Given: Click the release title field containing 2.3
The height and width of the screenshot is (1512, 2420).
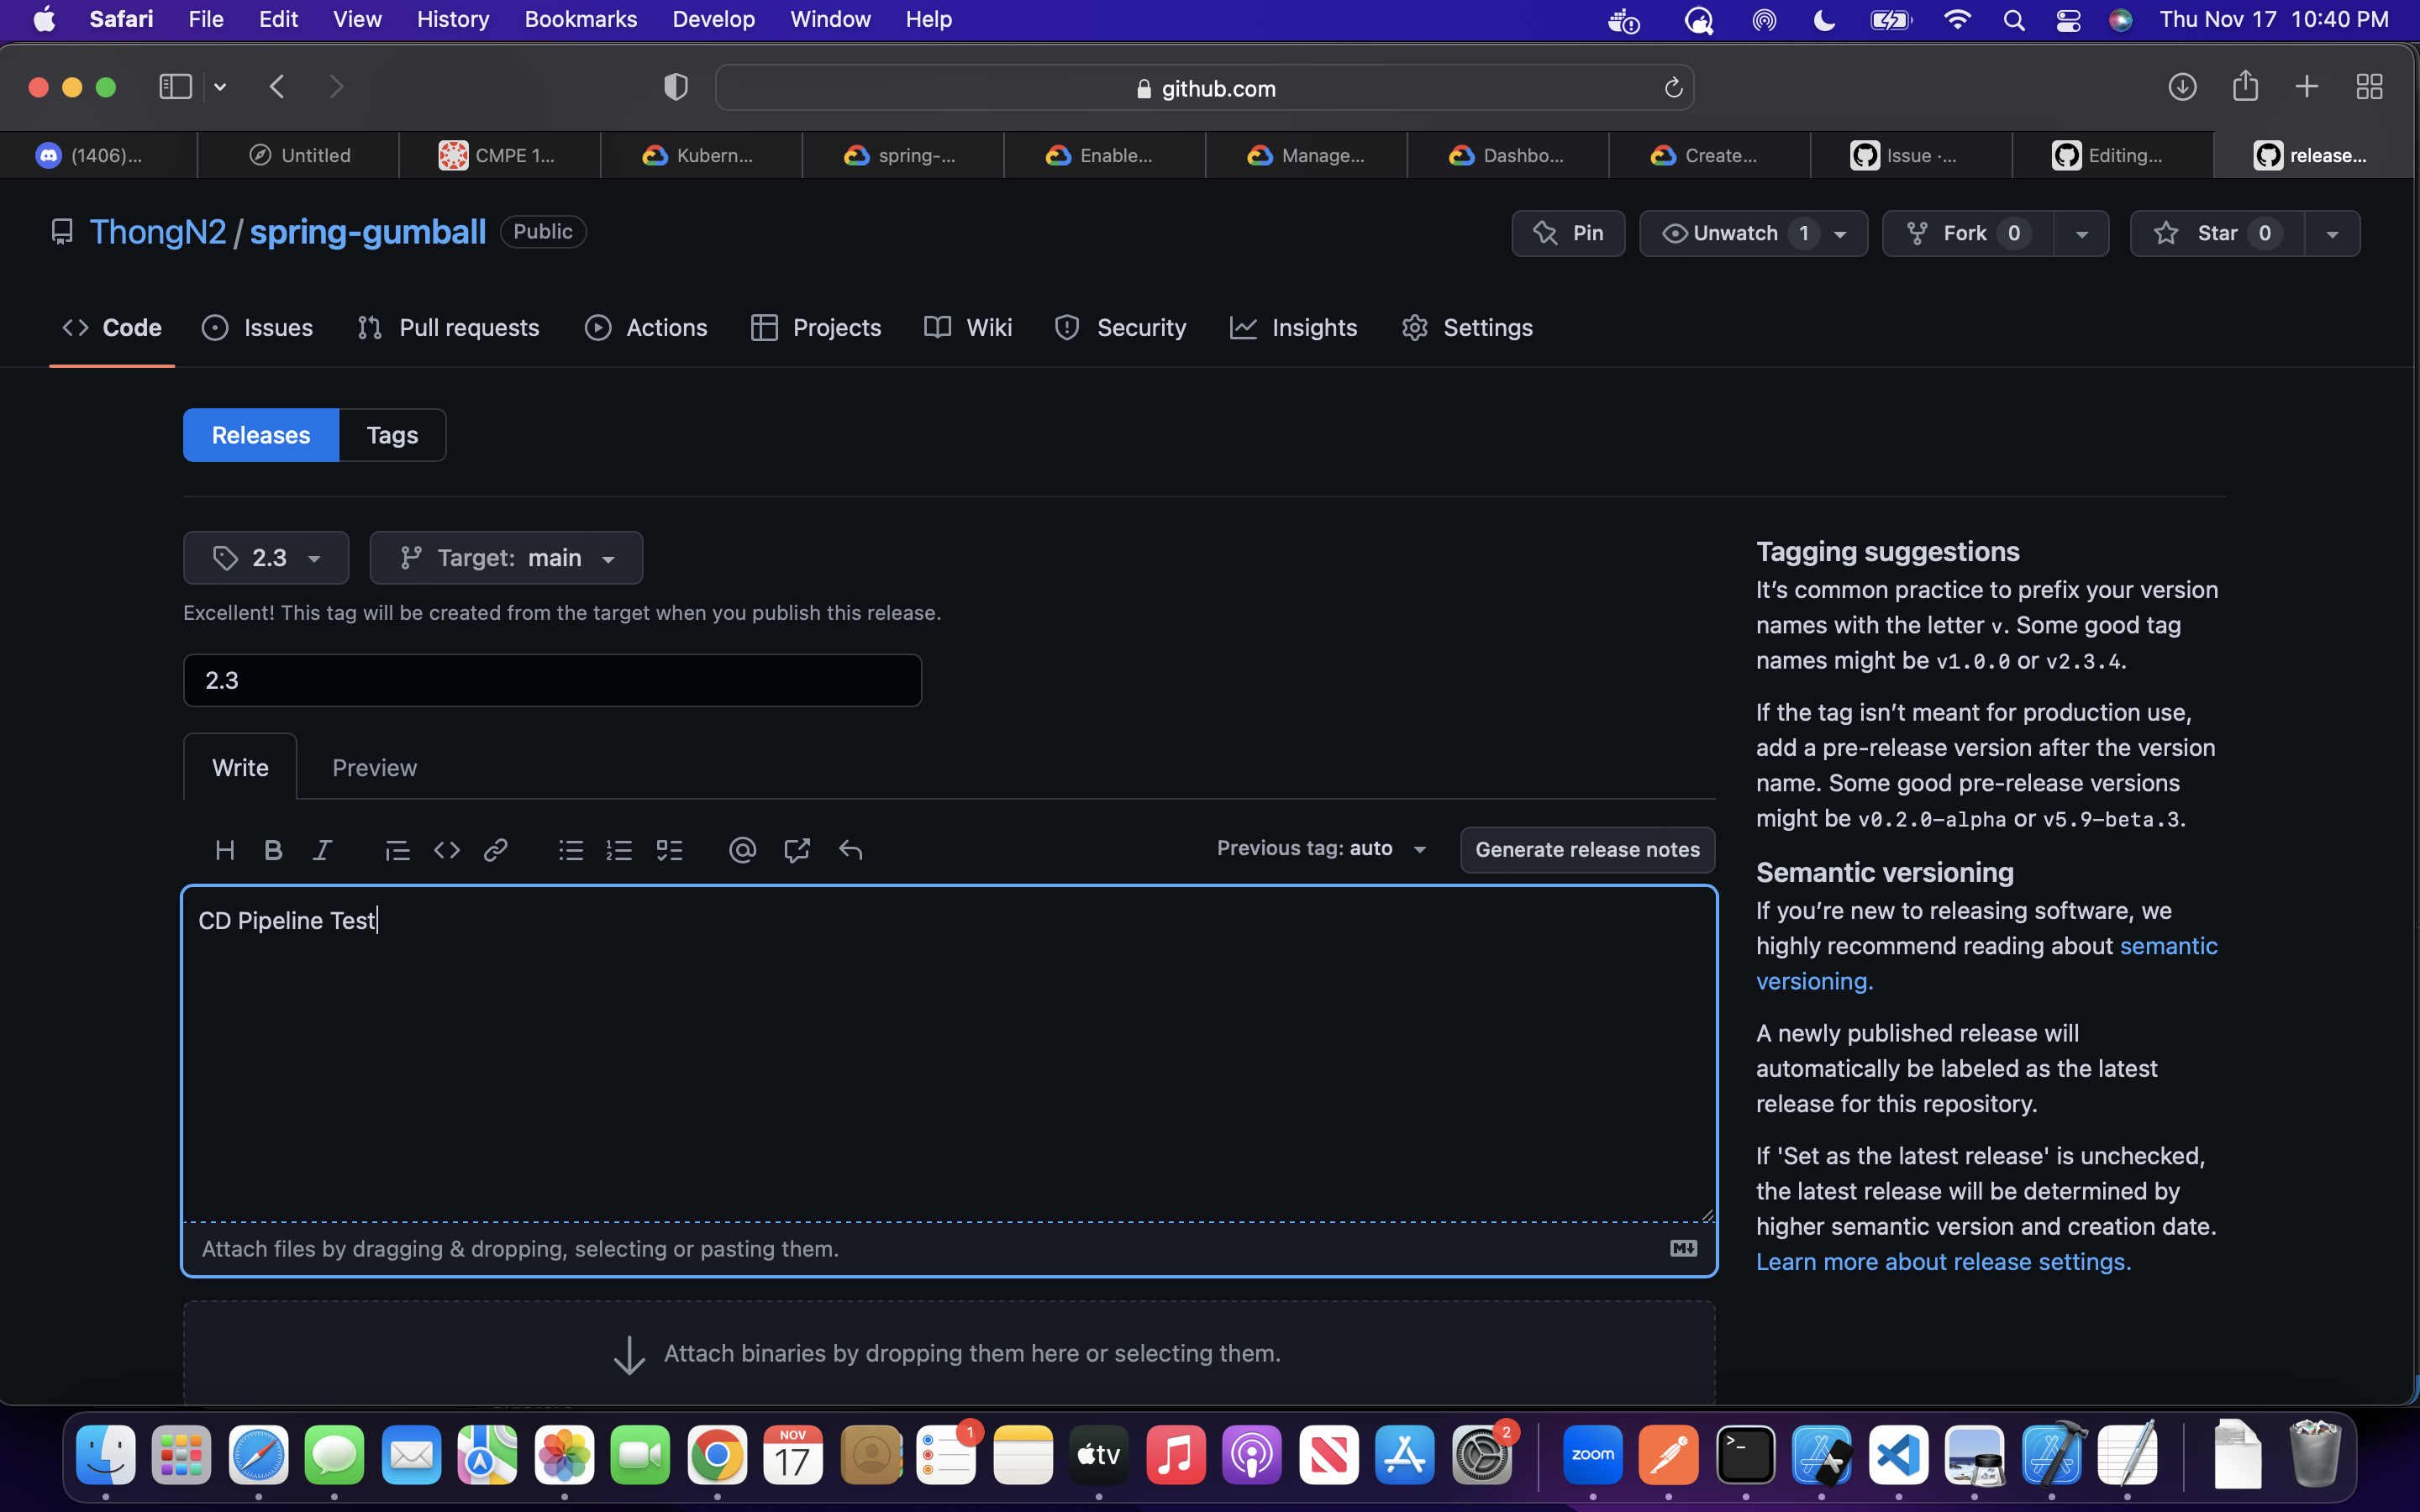Looking at the screenshot, I should [552, 681].
